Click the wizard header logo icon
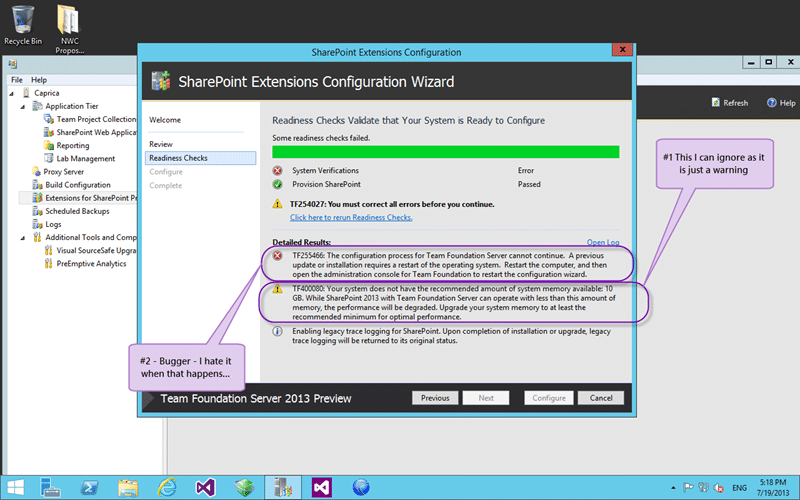Image resolution: width=800 pixels, height=500 pixels. tap(161, 81)
